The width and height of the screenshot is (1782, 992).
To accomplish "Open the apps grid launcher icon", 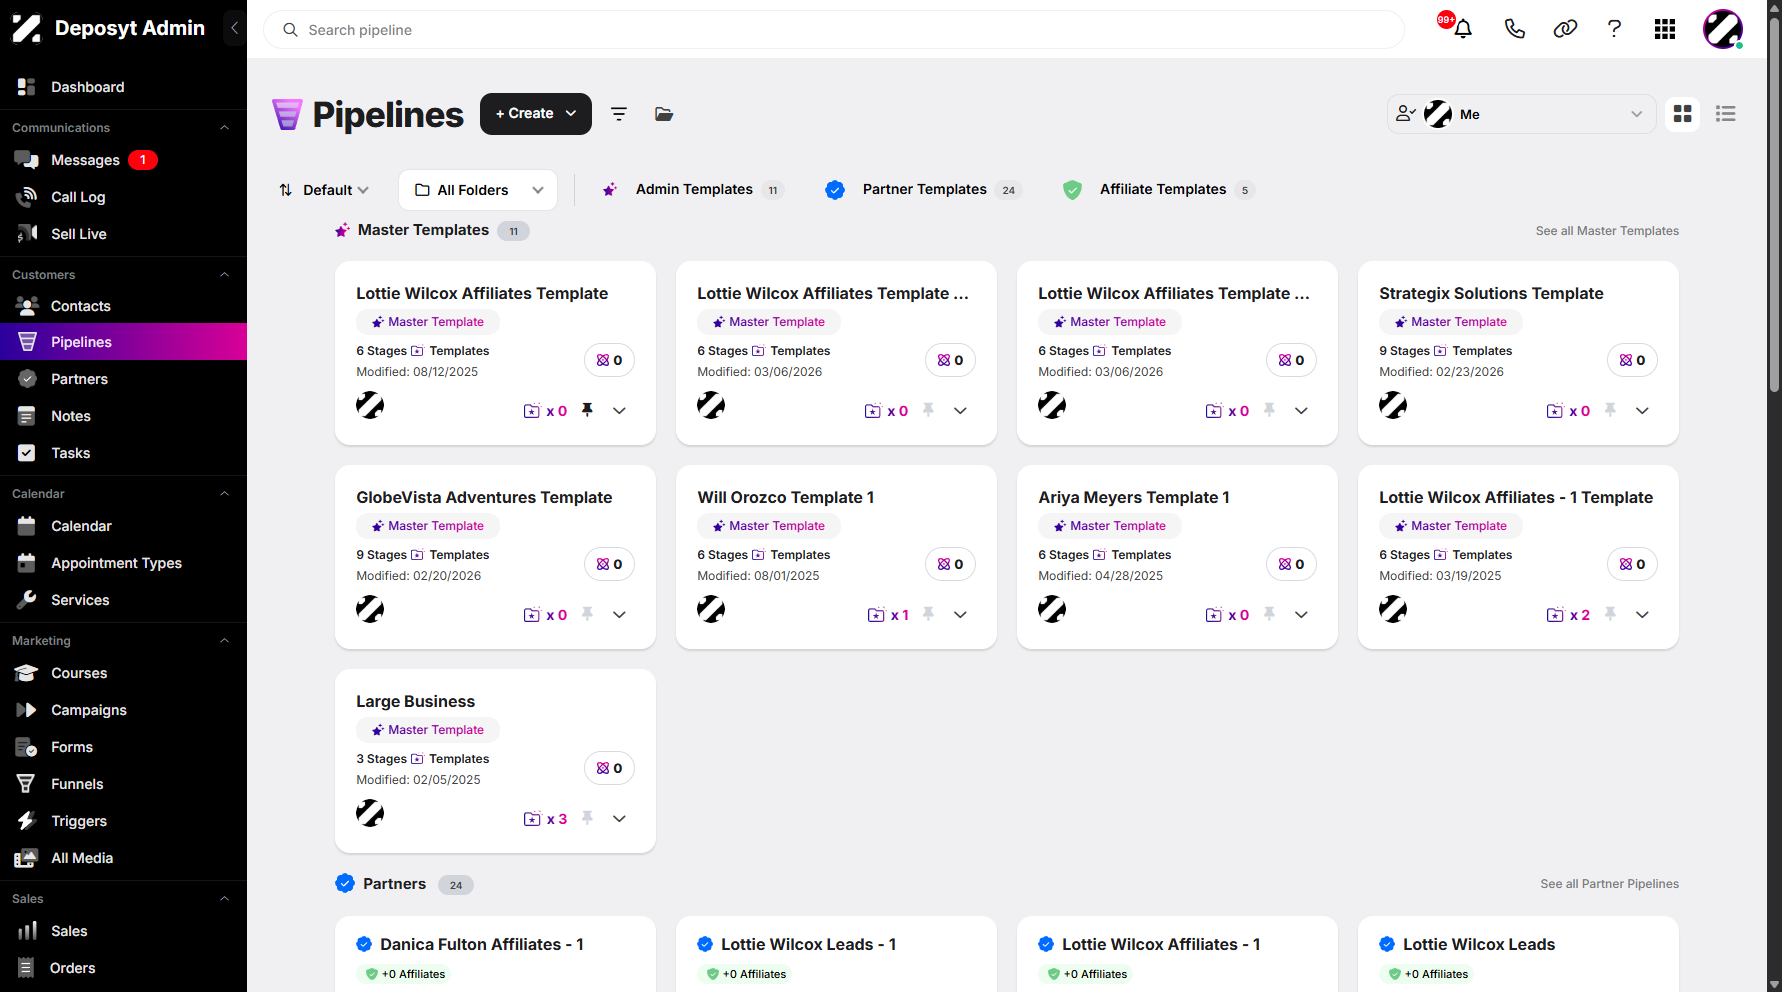I will tap(1665, 29).
